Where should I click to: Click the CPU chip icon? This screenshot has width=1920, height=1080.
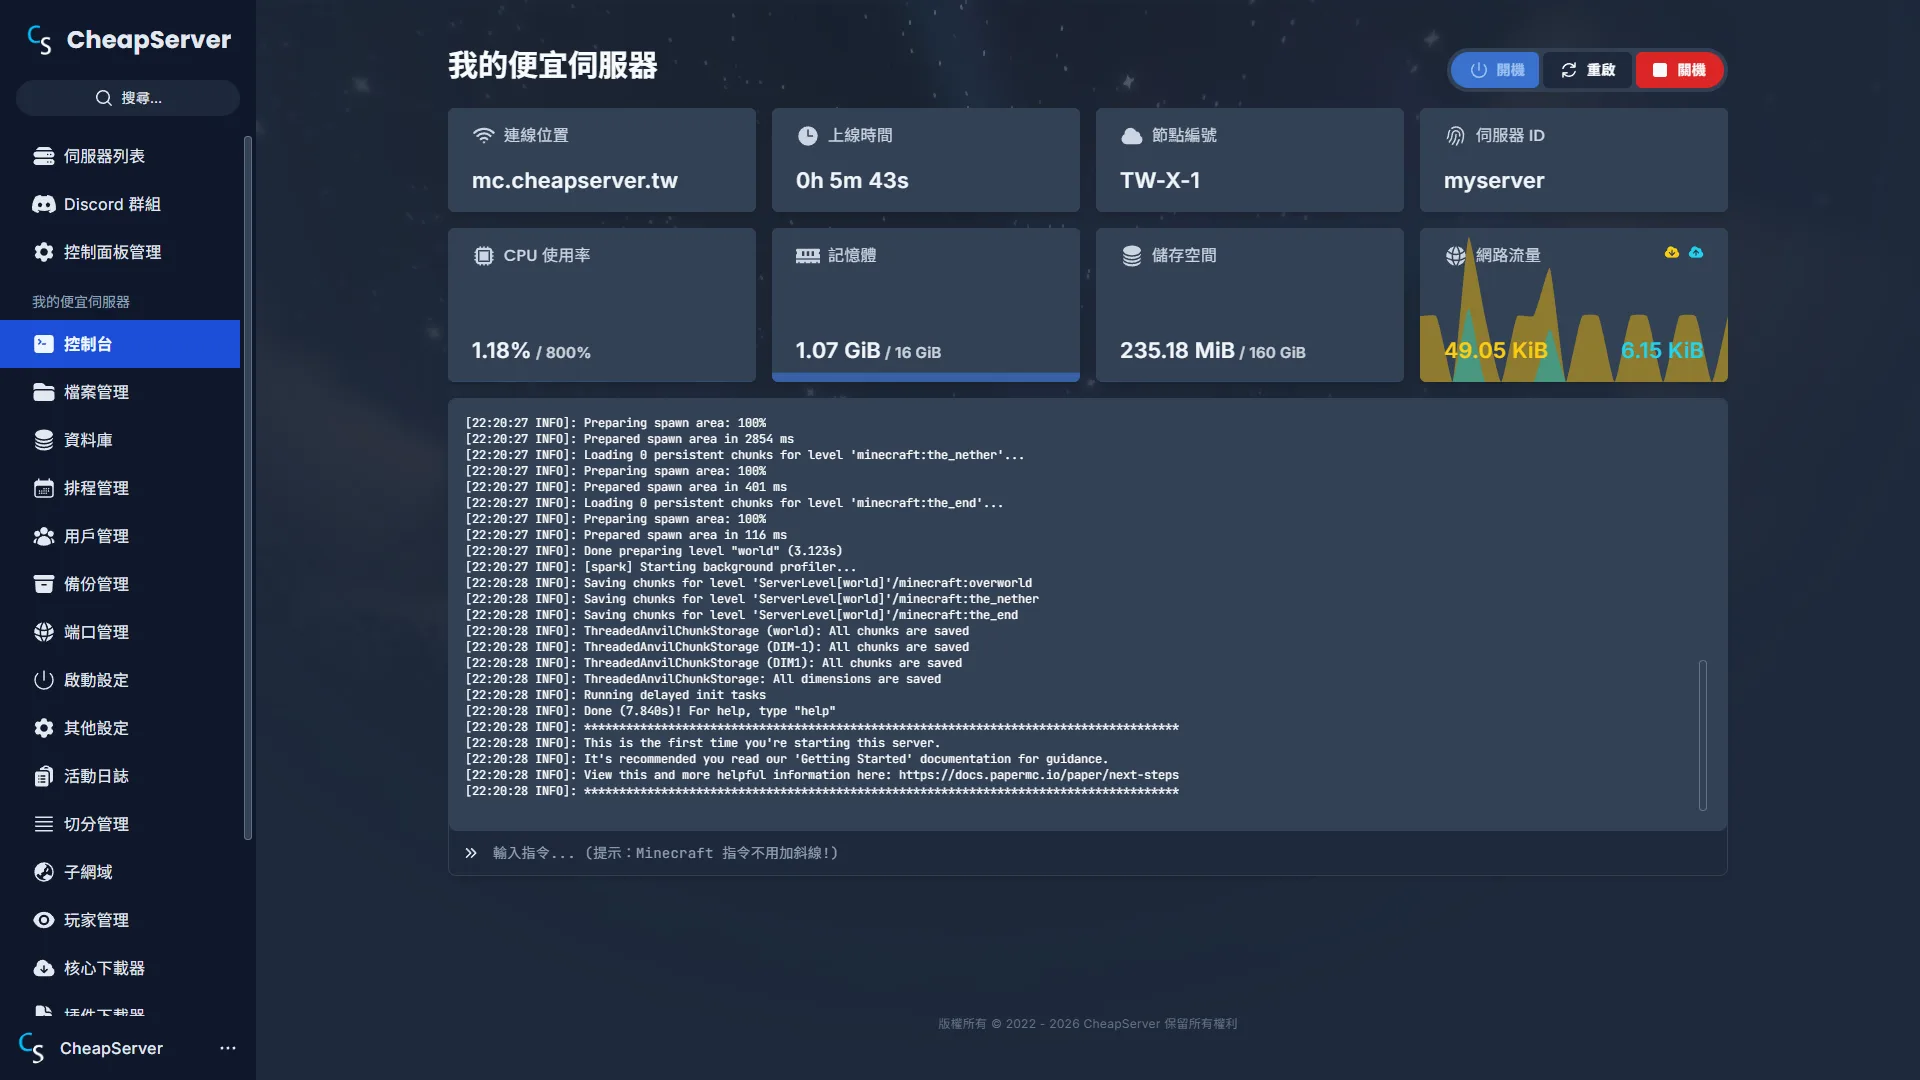pos(484,255)
